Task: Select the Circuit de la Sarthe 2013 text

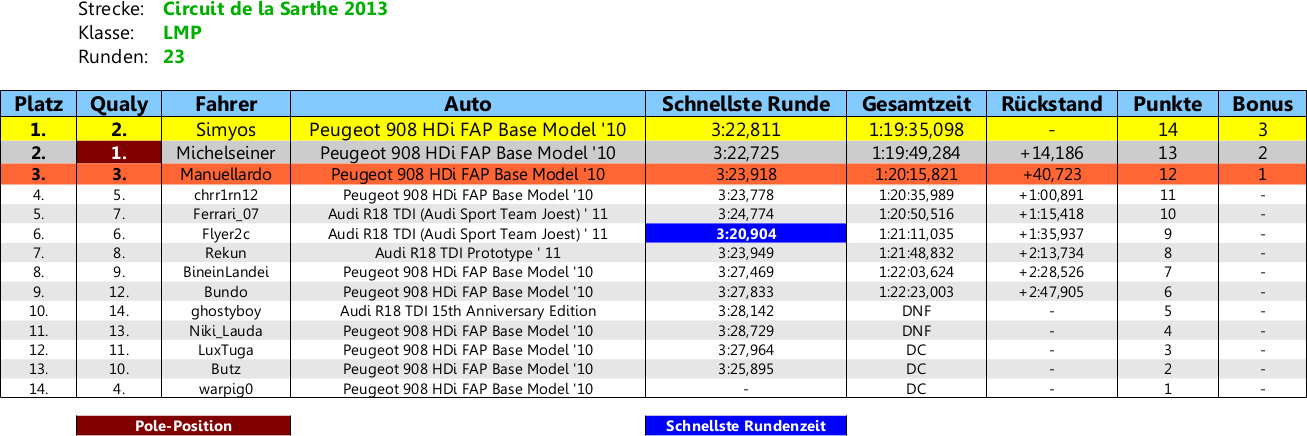Action: pyautogui.click(x=275, y=10)
